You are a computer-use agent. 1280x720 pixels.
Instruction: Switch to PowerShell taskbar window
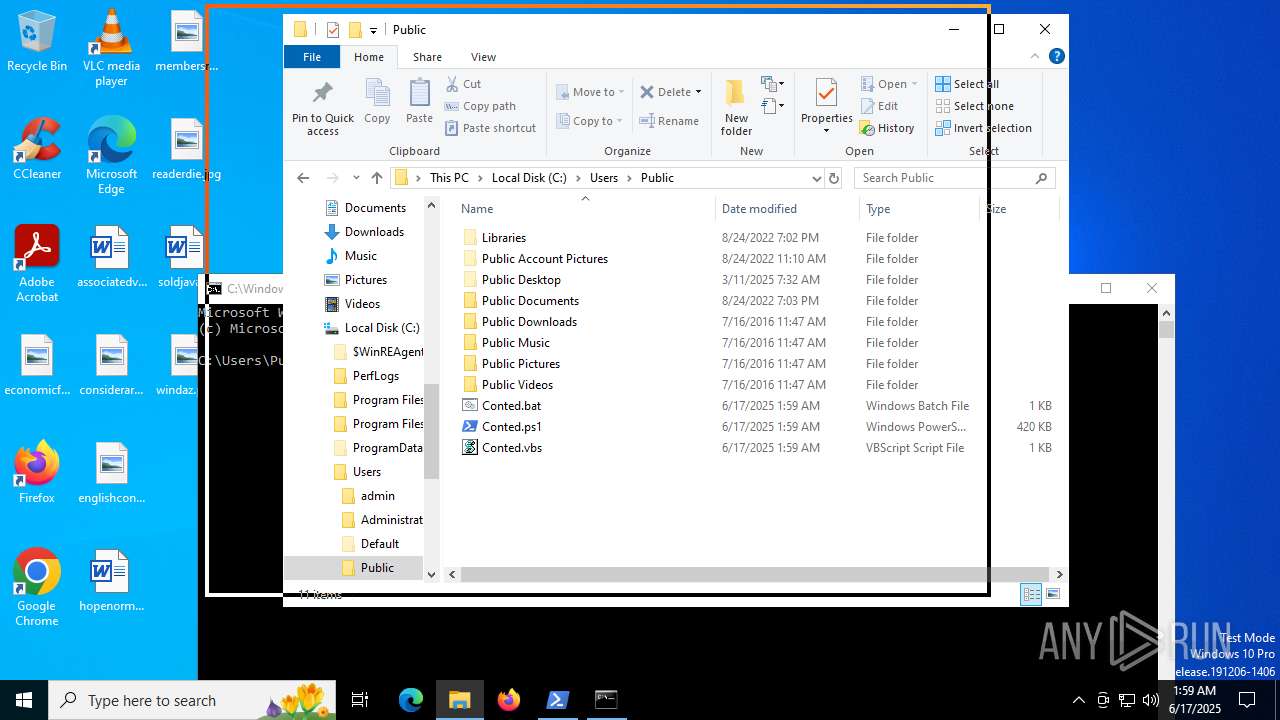(558, 700)
